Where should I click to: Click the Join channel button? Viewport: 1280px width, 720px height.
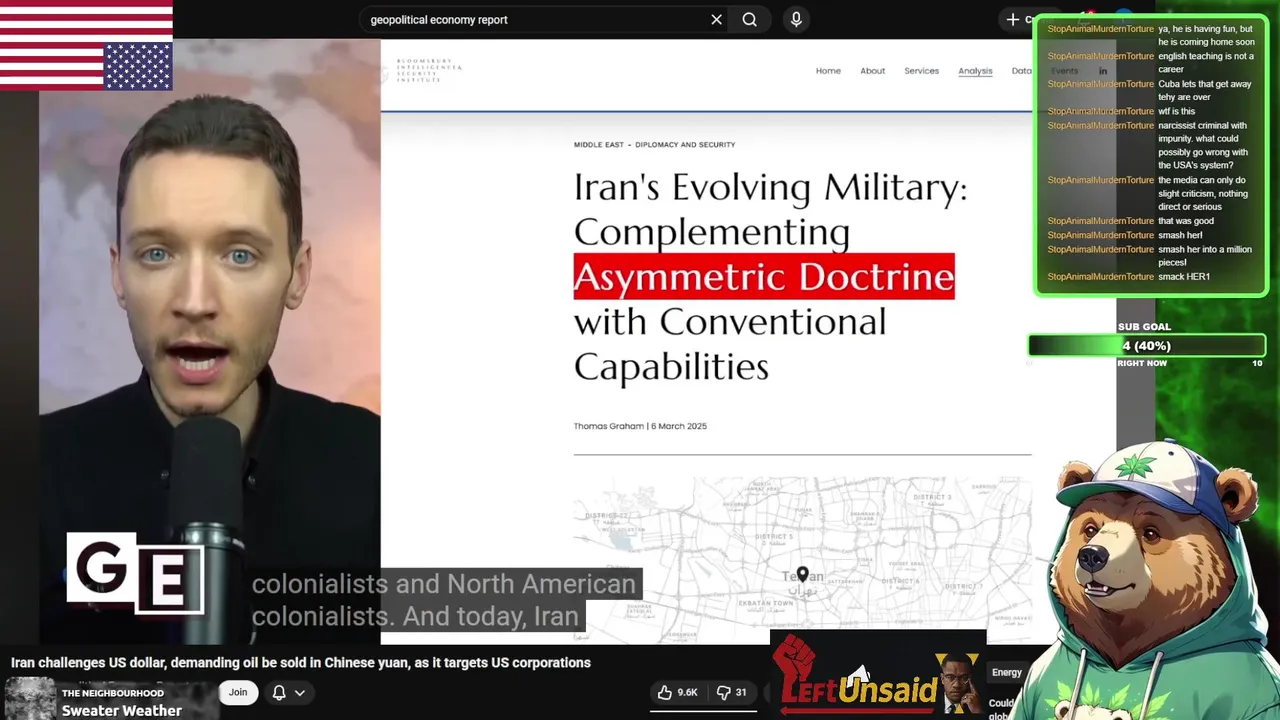coord(237,692)
